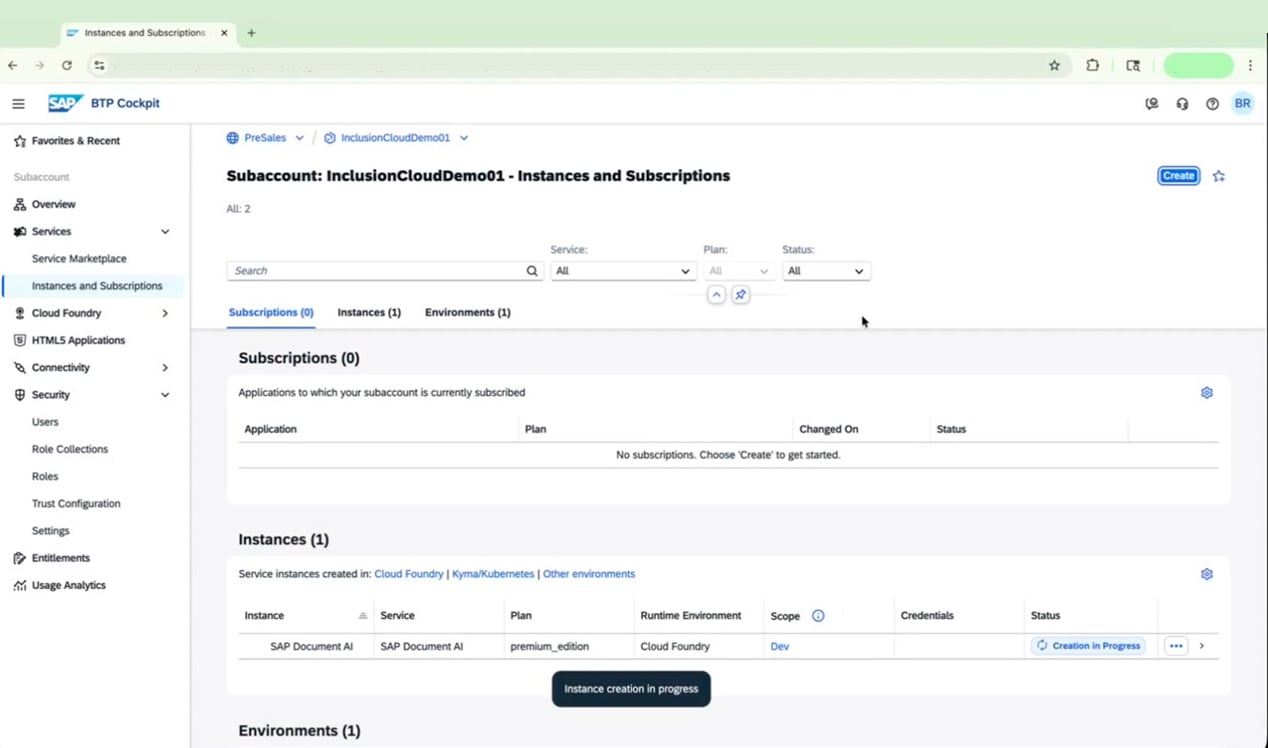Open Instances table settings gear
This screenshot has width=1268, height=748.
(x=1207, y=574)
